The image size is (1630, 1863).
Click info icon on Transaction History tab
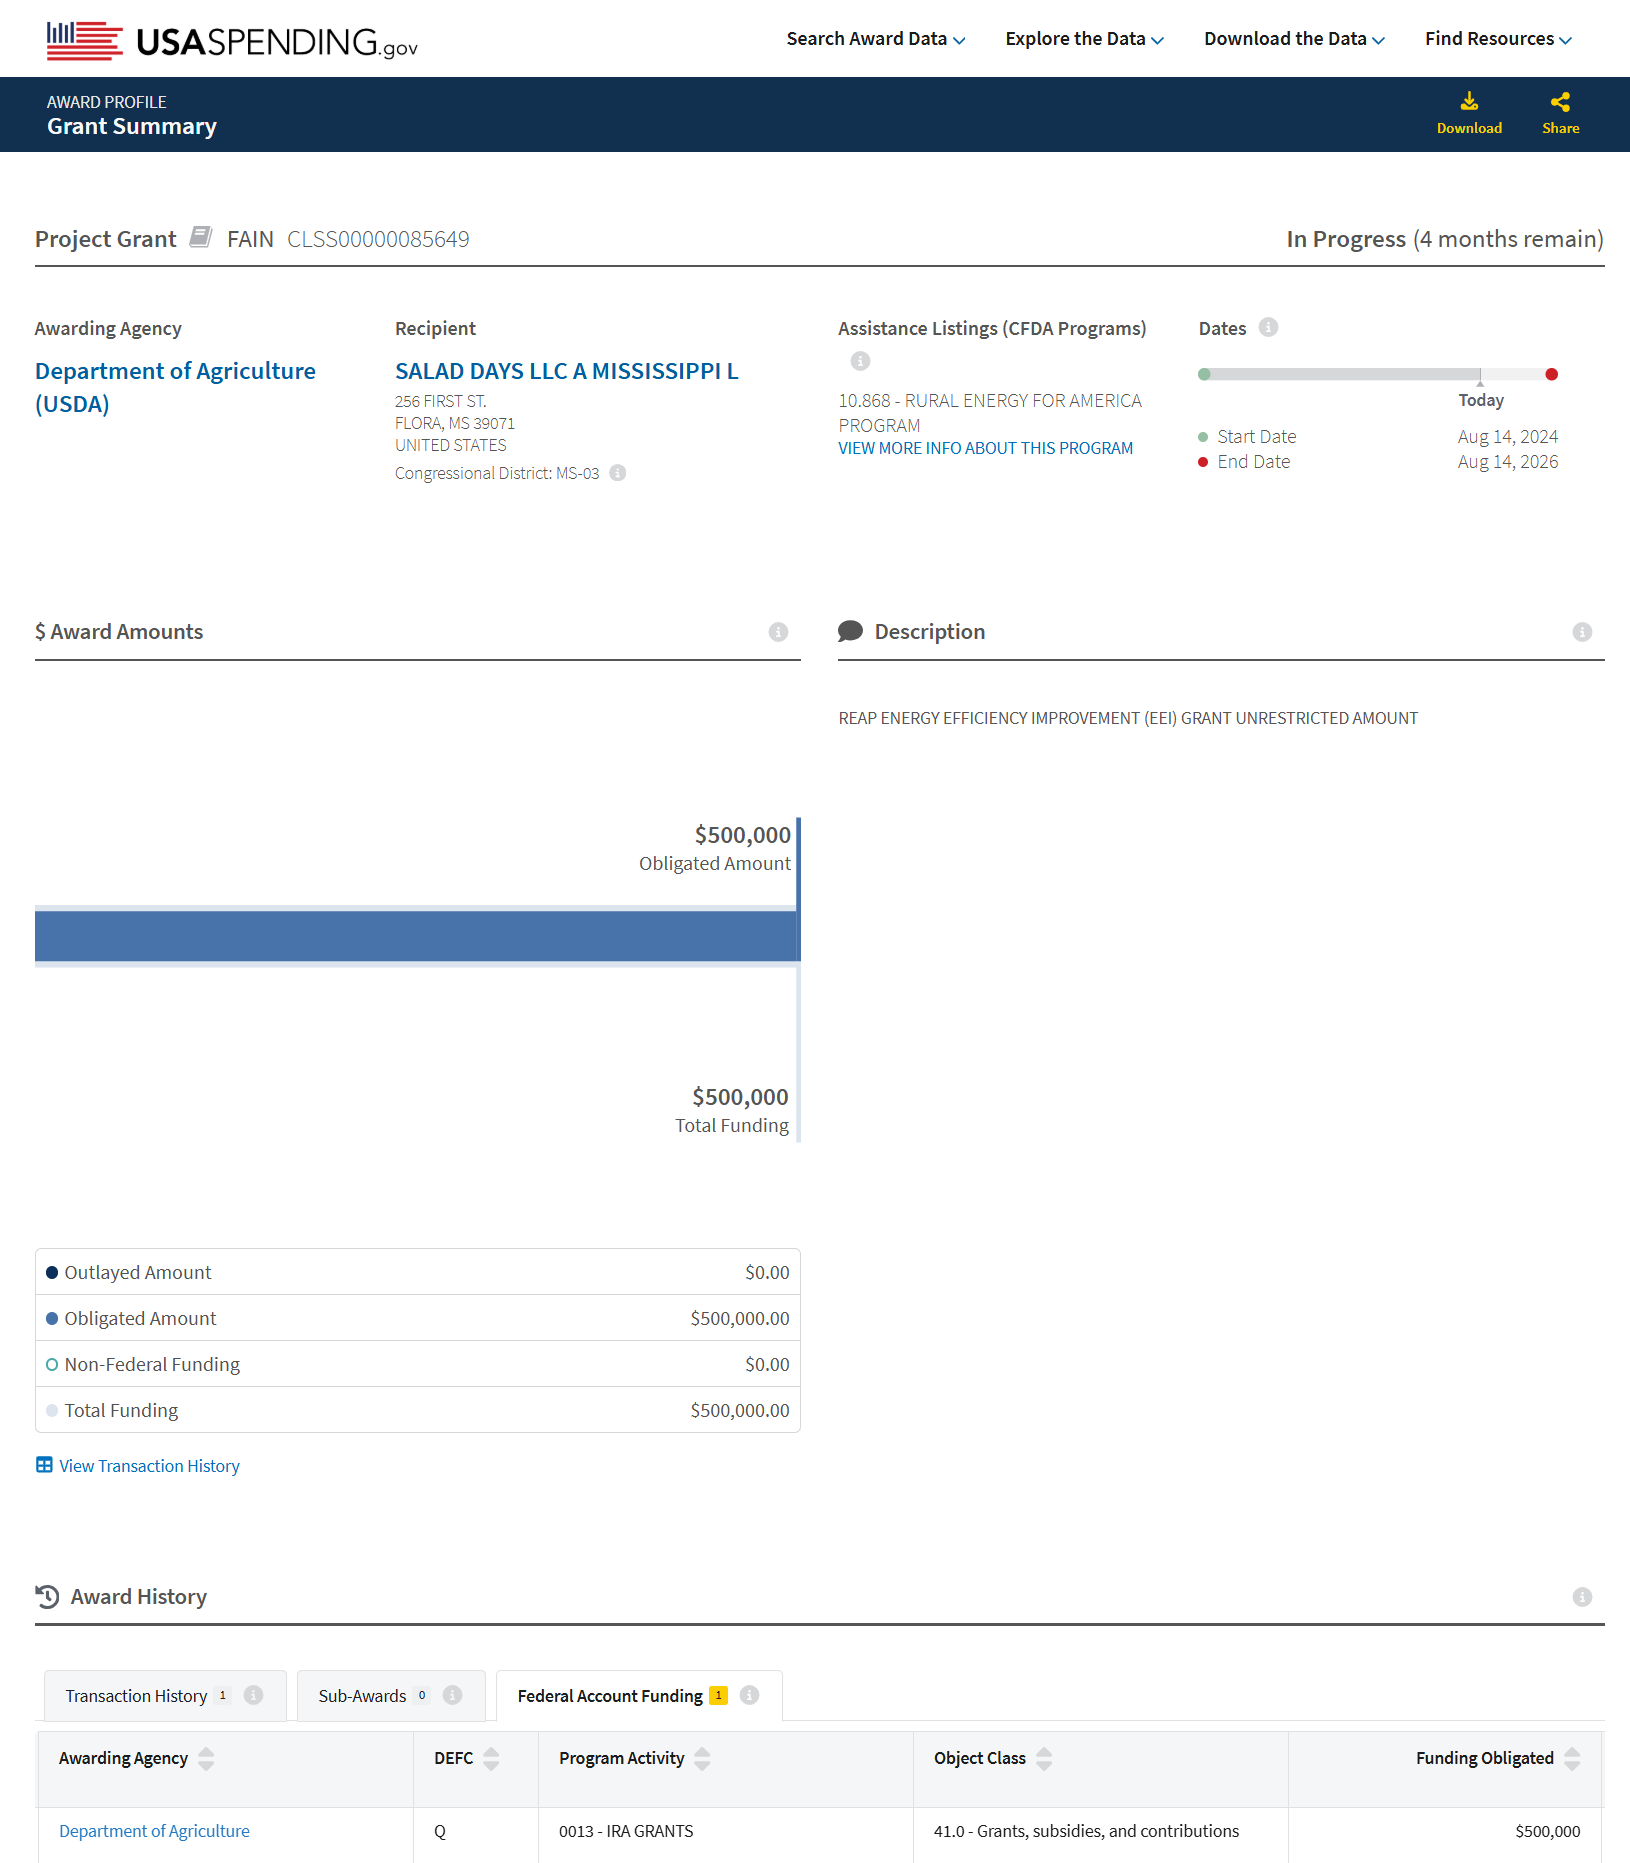click(254, 1695)
